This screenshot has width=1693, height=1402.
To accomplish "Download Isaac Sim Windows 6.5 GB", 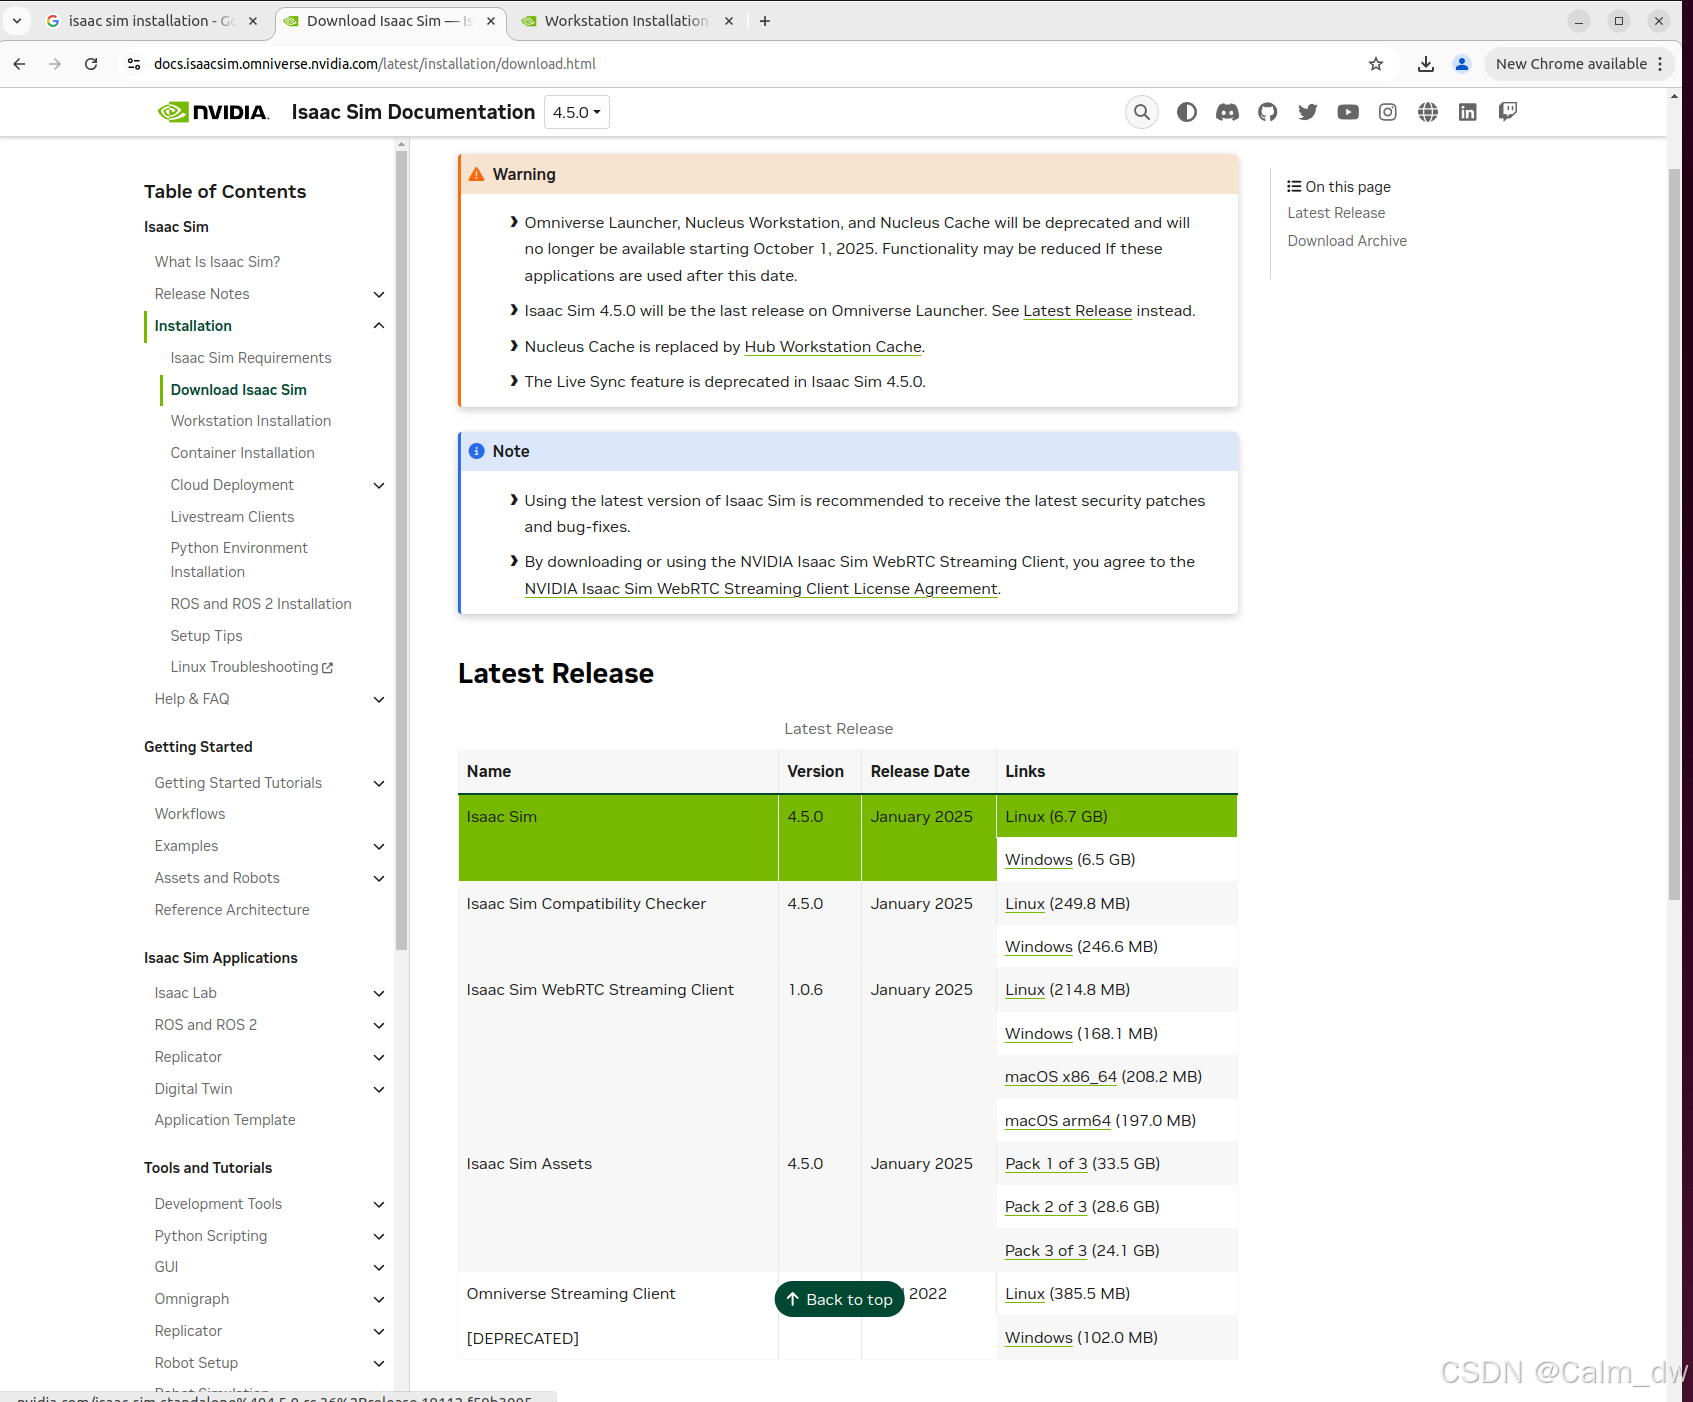I will click(x=1039, y=860).
